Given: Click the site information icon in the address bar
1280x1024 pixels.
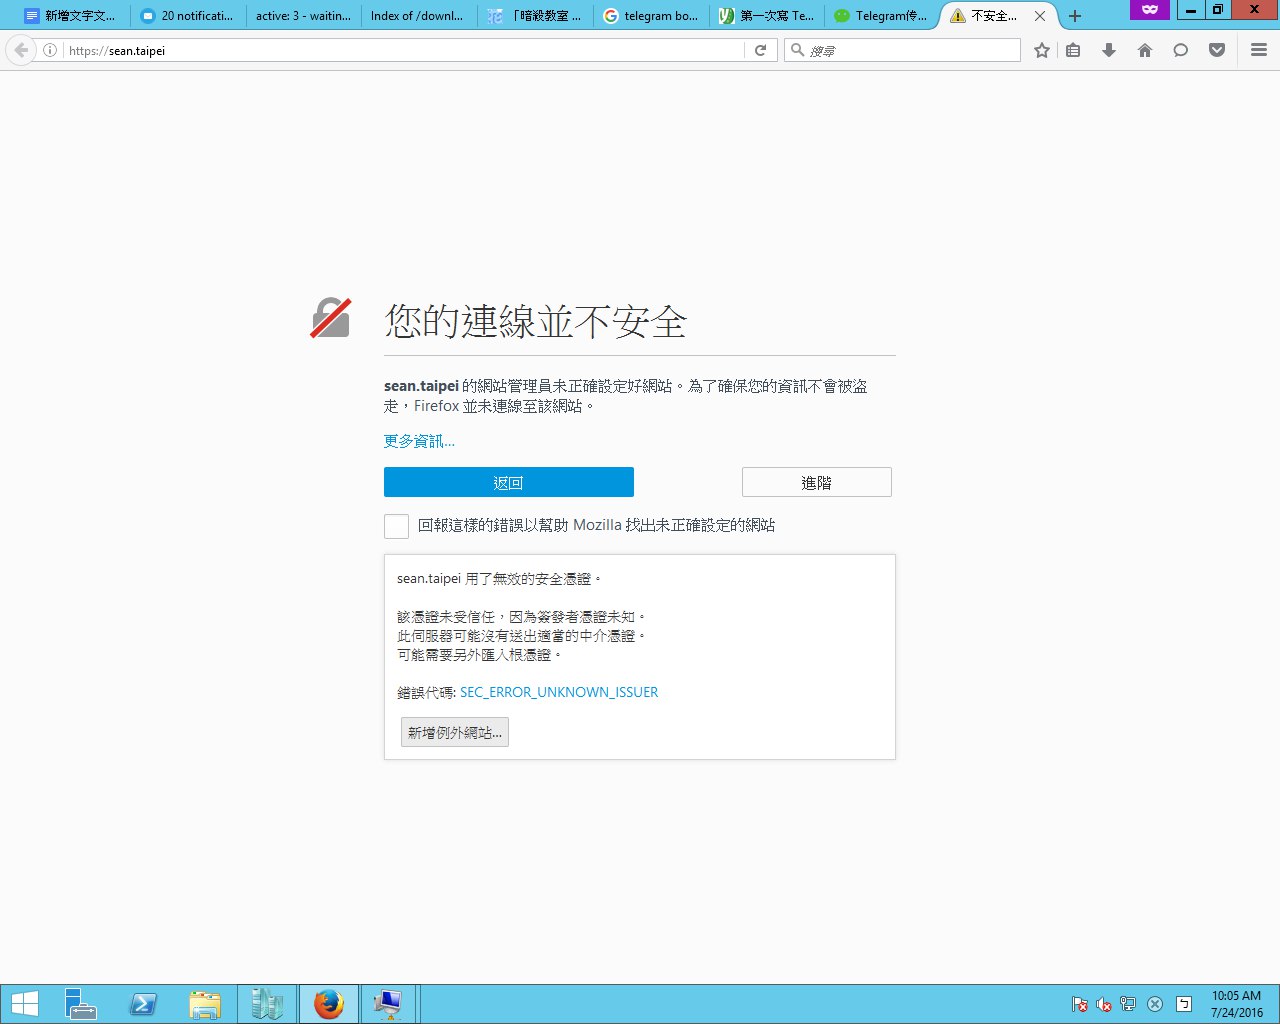Looking at the screenshot, I should 50,50.
